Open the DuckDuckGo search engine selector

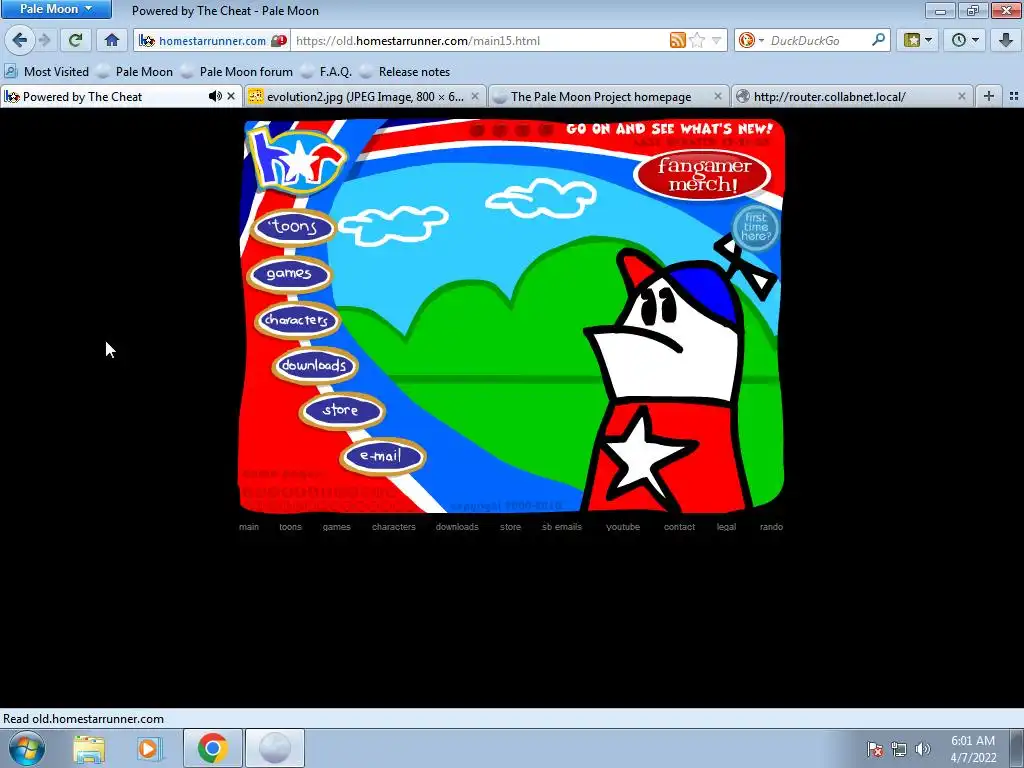(751, 40)
